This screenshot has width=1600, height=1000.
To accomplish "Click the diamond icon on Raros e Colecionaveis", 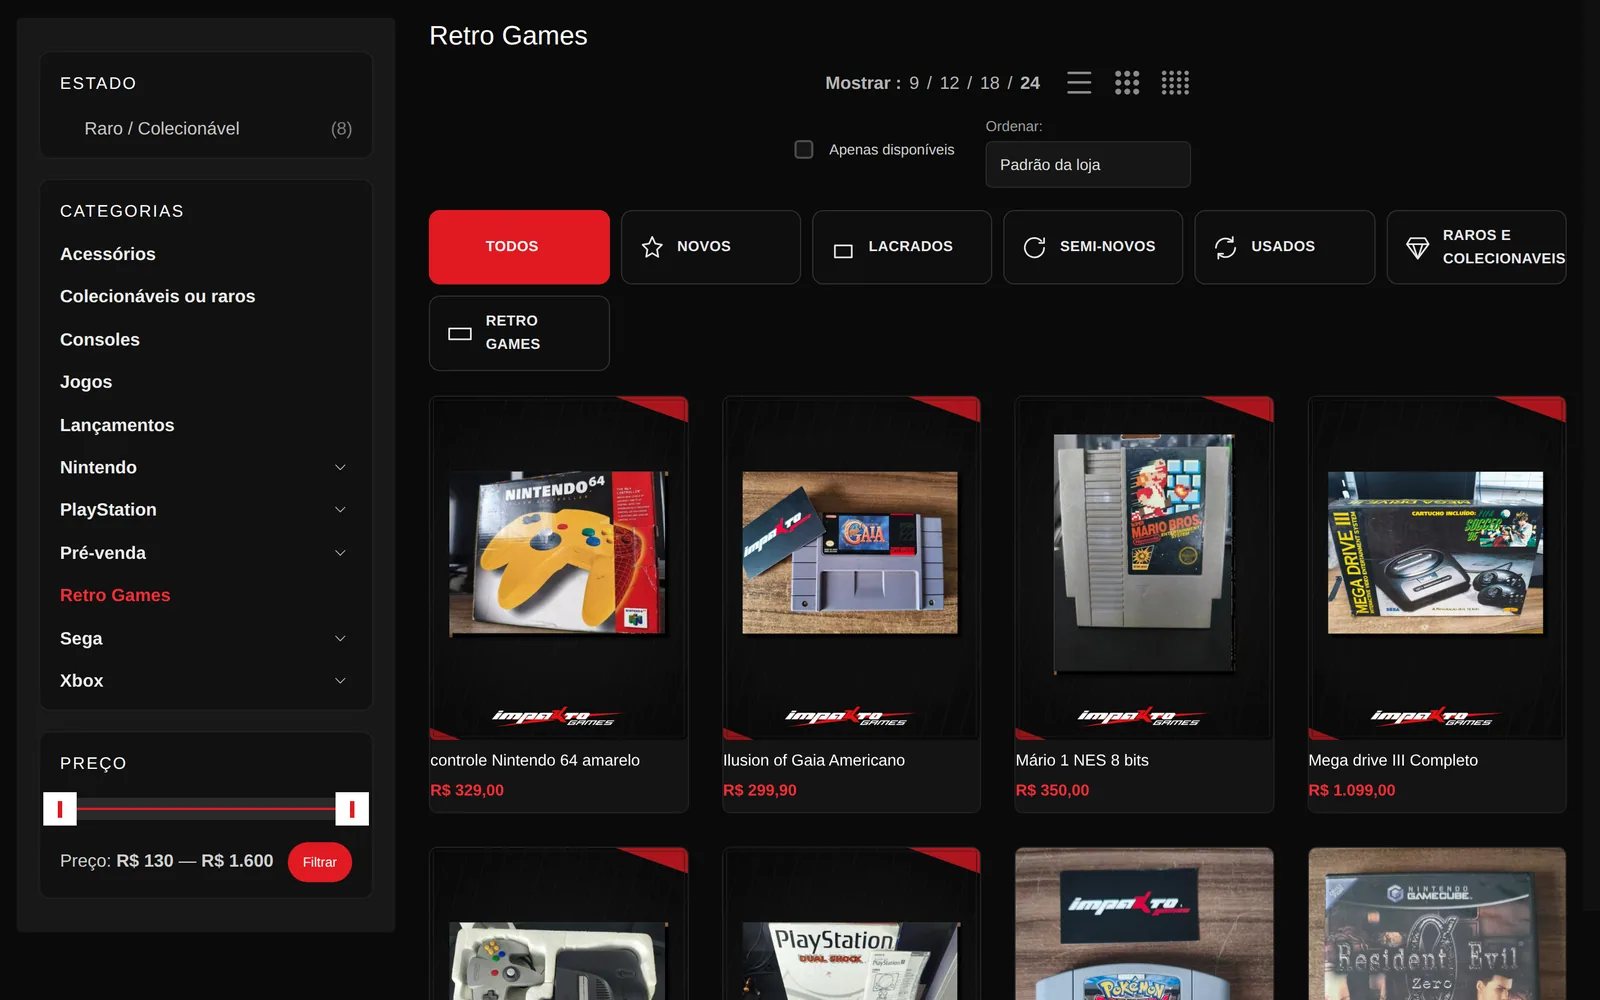I will pos(1418,248).
